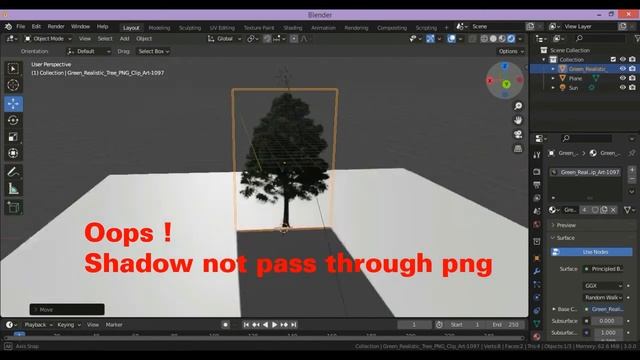Expand the Plane object in outliner
The width and height of the screenshot is (640, 360).
[x=553, y=78]
